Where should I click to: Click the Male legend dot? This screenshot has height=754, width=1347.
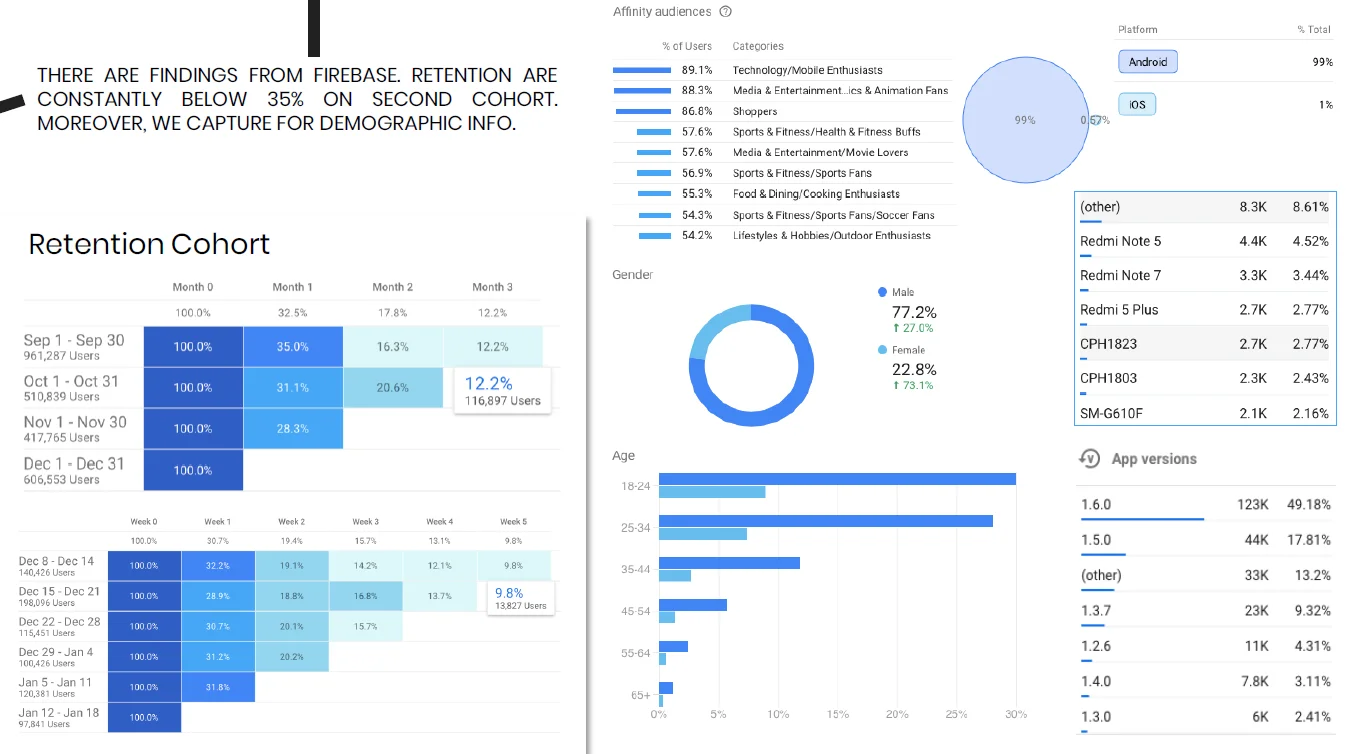point(882,292)
